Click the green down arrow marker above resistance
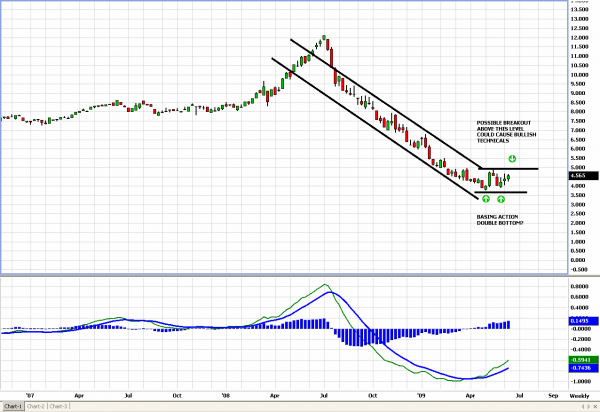Viewport: 600px width, 412px height. (511, 159)
